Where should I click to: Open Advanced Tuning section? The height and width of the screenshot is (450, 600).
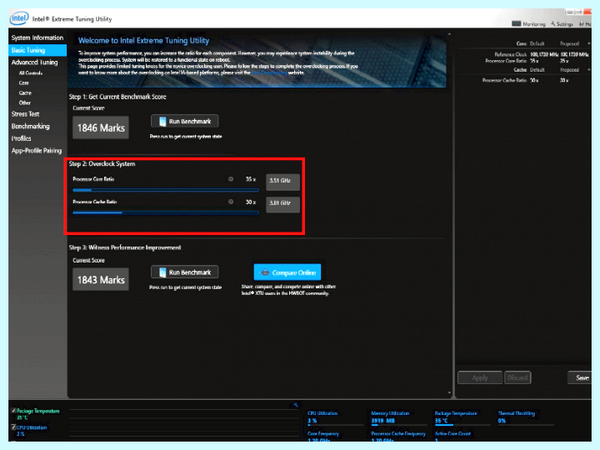tap(34, 62)
